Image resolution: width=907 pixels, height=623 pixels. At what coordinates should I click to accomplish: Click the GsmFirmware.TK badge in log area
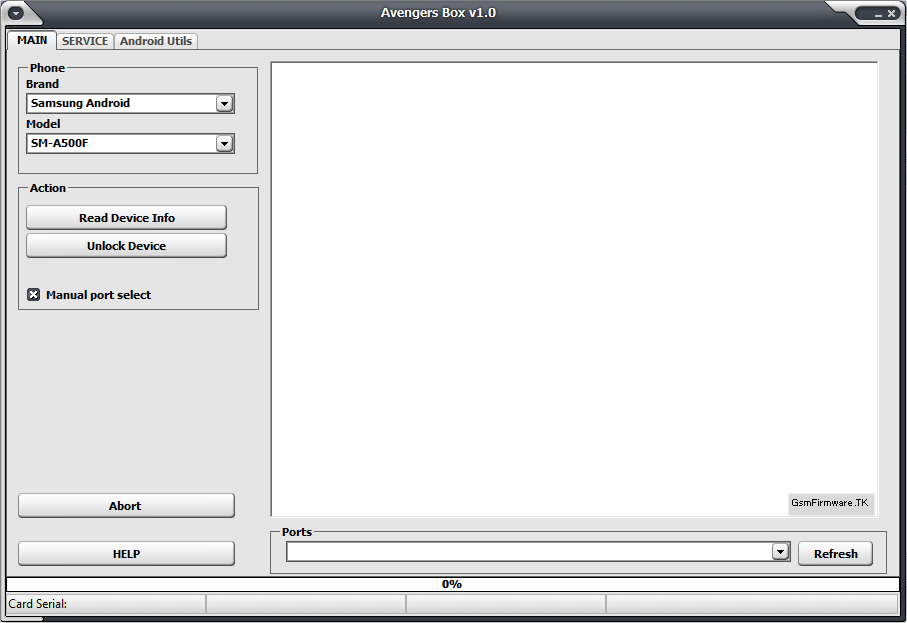click(x=831, y=504)
